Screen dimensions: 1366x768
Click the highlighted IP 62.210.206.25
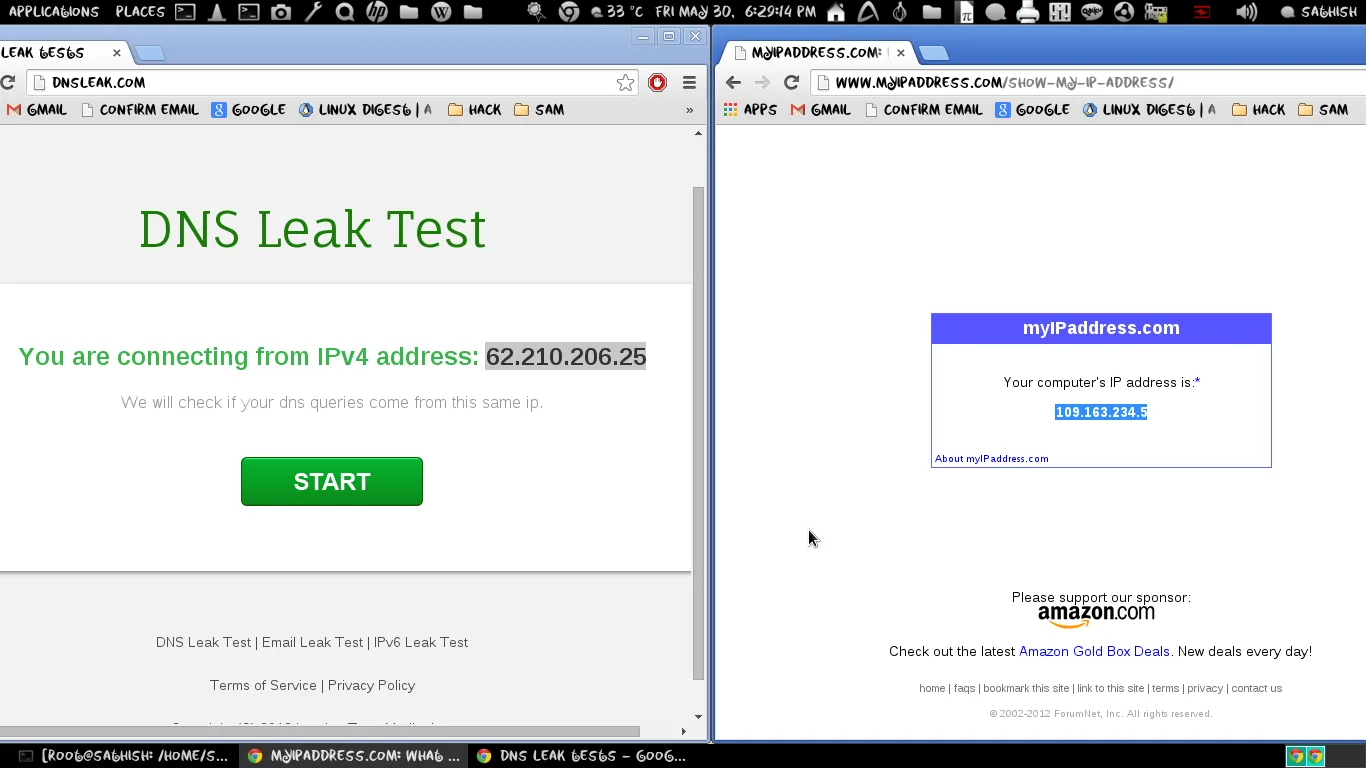pyautogui.click(x=566, y=356)
